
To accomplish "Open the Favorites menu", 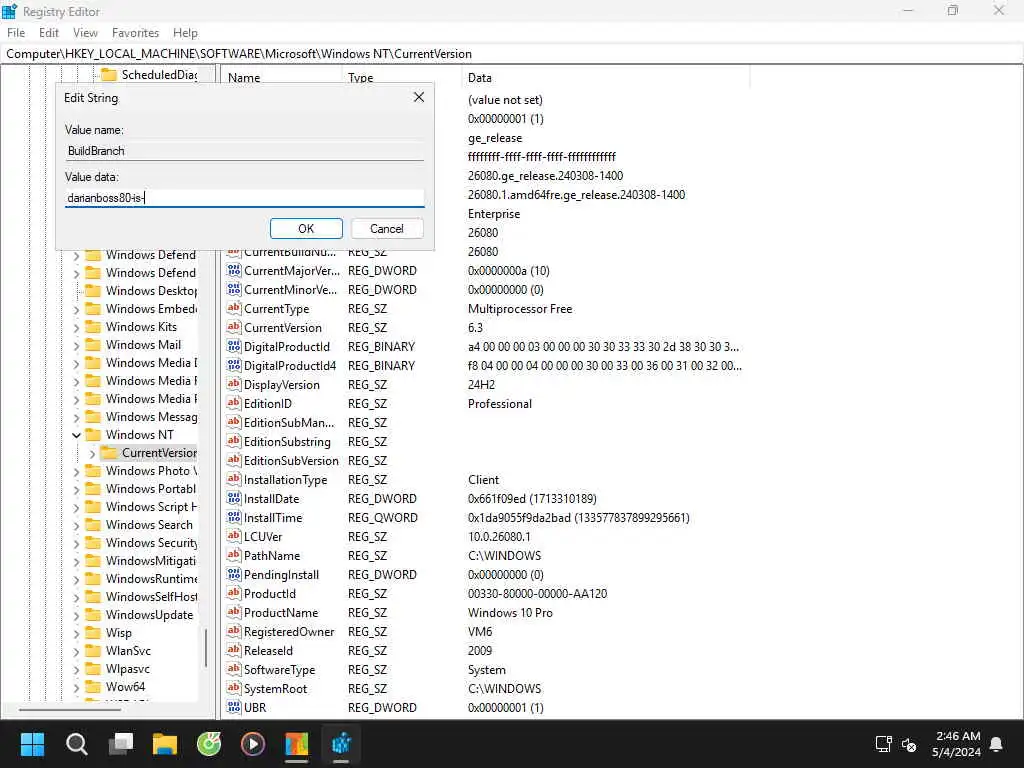I will pos(135,33).
